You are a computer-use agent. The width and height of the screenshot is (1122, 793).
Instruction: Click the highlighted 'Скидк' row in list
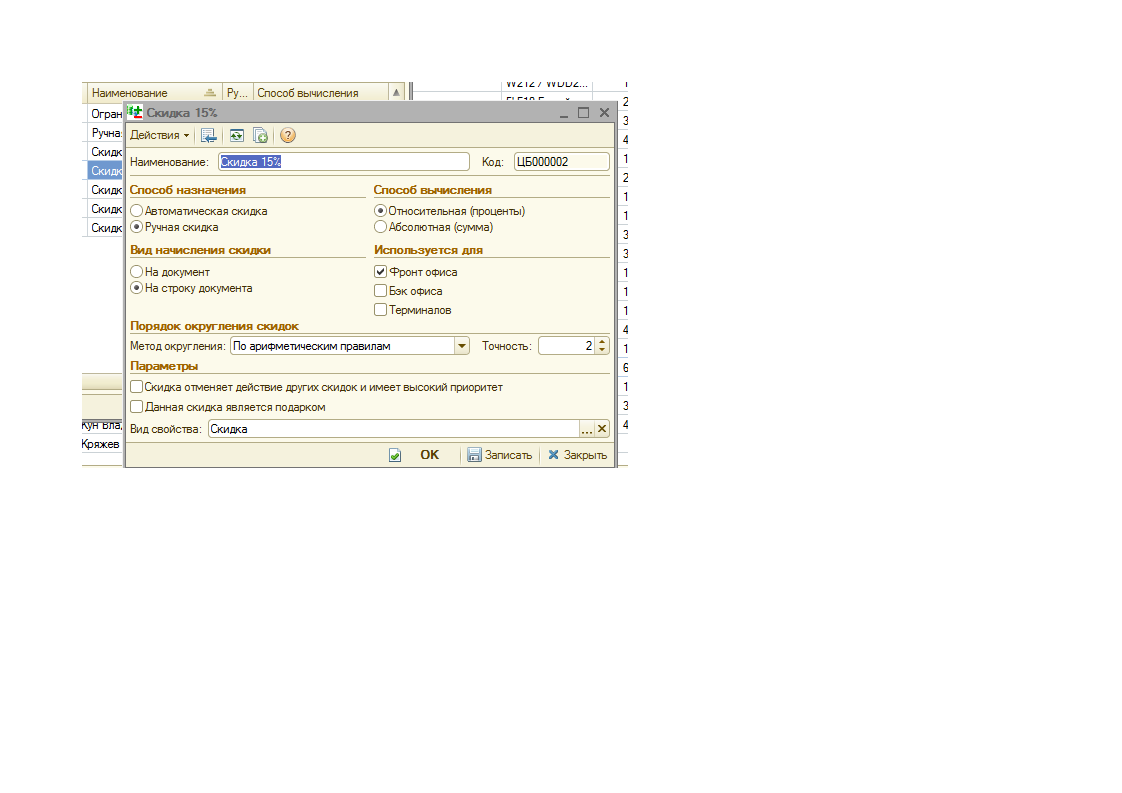106,171
